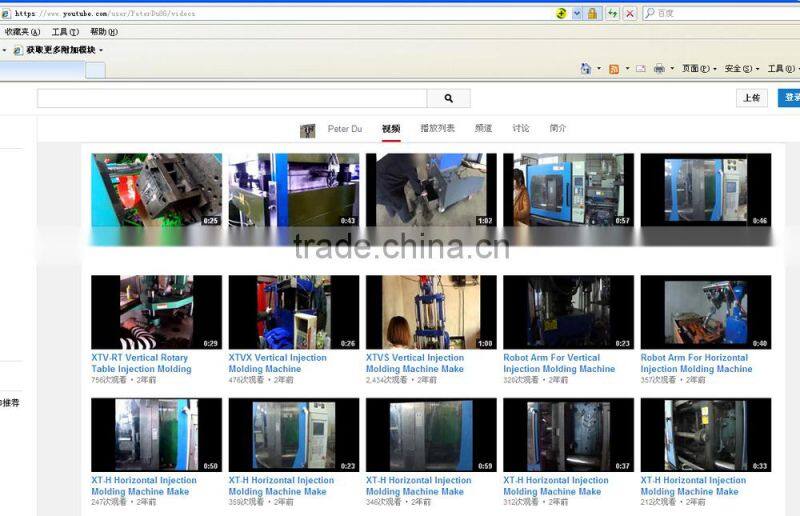Click the red stop loading icon
The width and height of the screenshot is (800, 516).
click(629, 13)
